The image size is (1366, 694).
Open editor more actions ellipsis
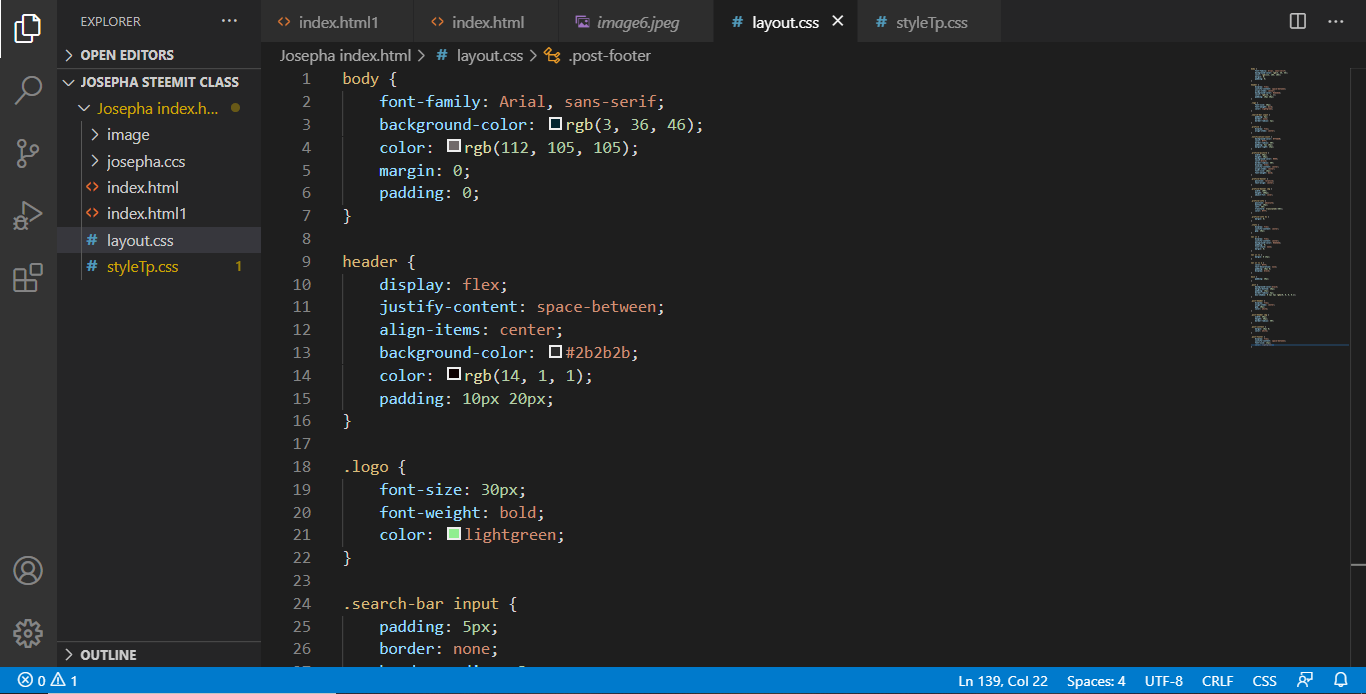(x=1336, y=21)
